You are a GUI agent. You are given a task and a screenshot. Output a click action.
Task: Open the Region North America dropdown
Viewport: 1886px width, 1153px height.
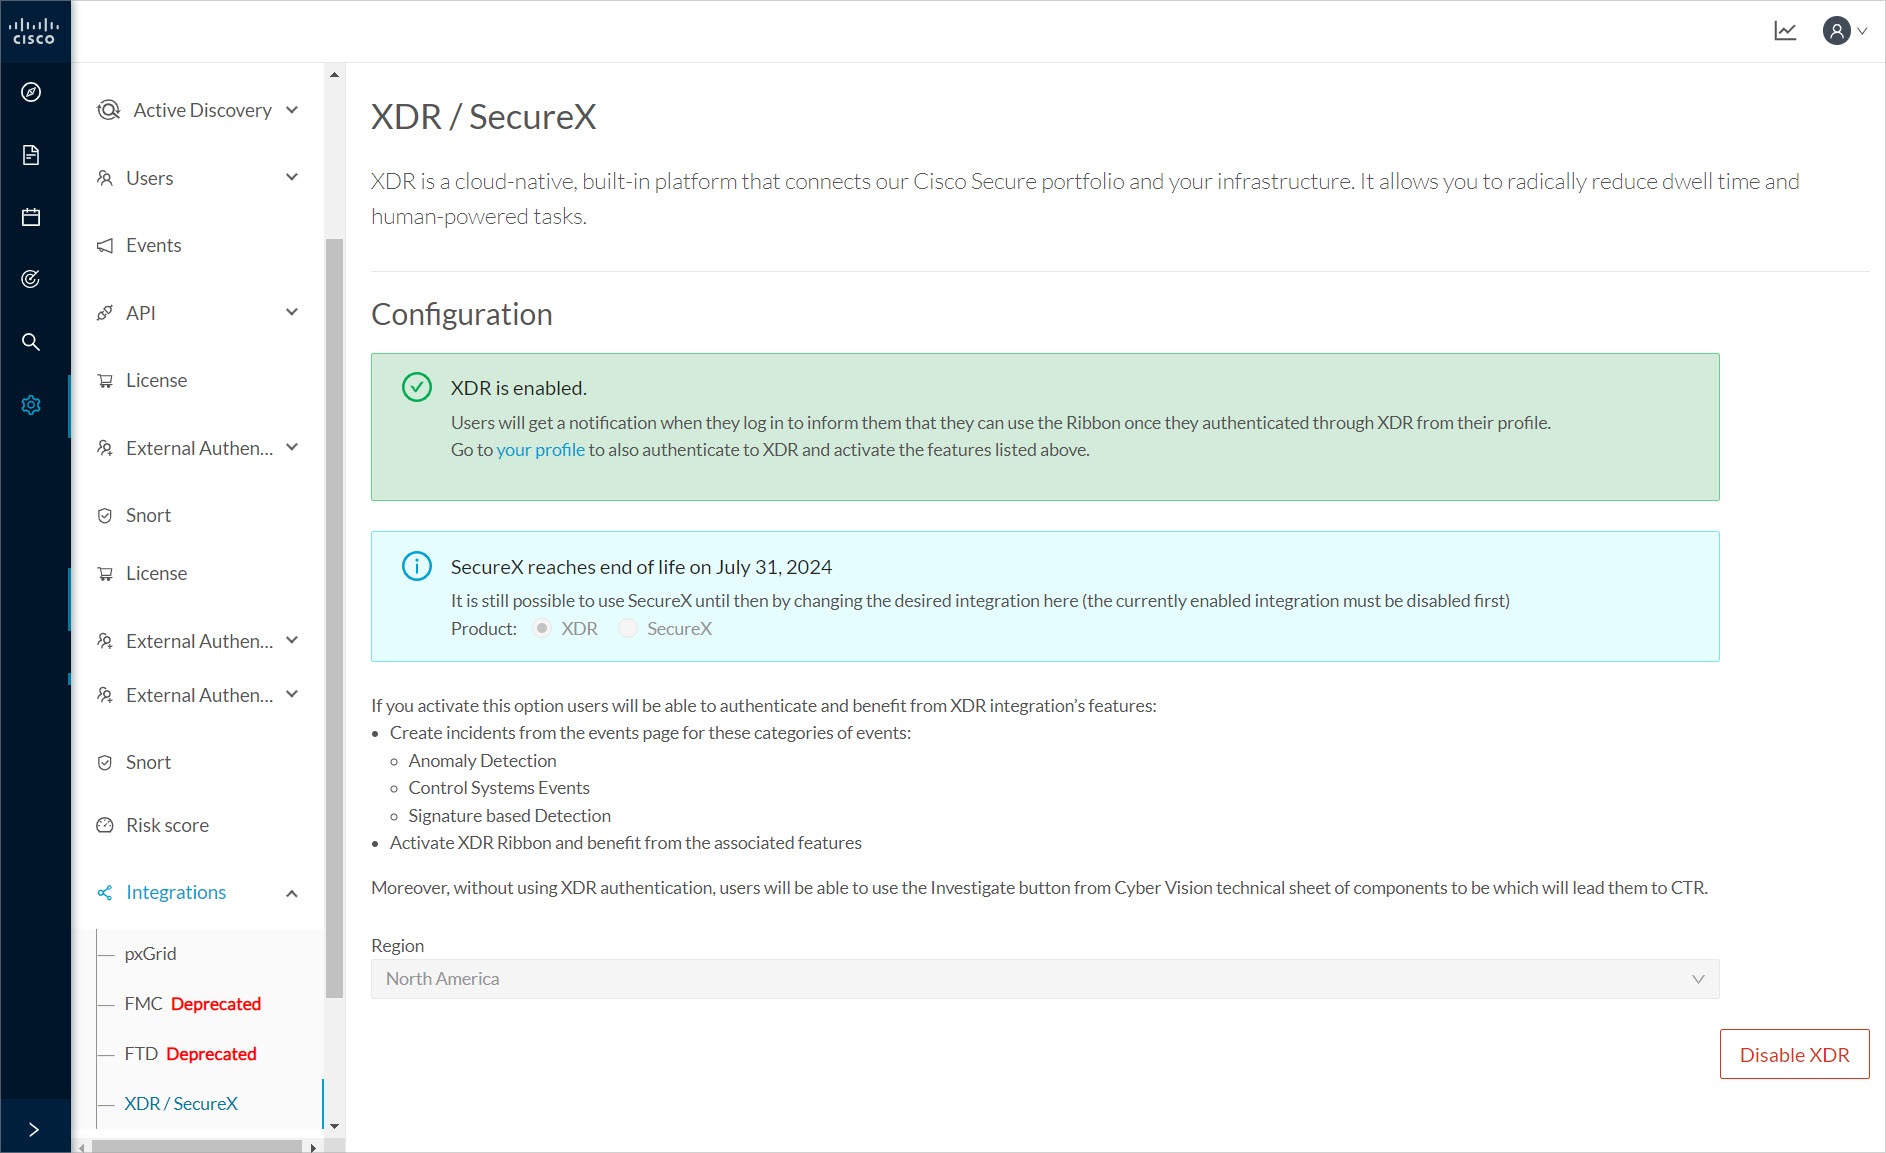pos(1045,979)
